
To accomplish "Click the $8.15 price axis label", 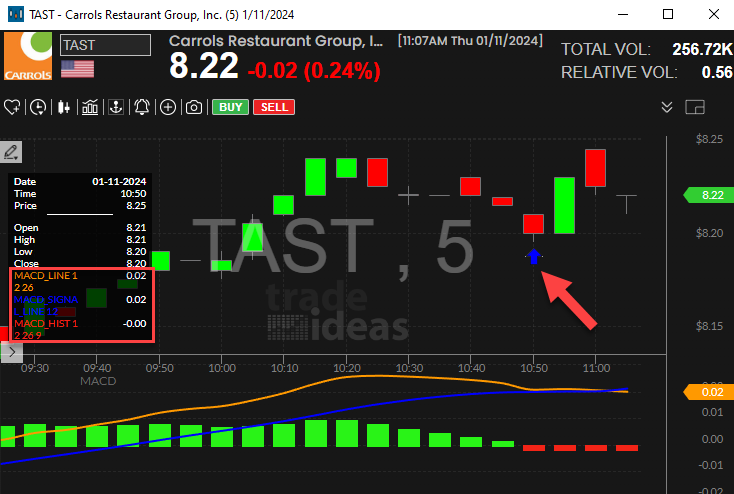I will click(709, 326).
